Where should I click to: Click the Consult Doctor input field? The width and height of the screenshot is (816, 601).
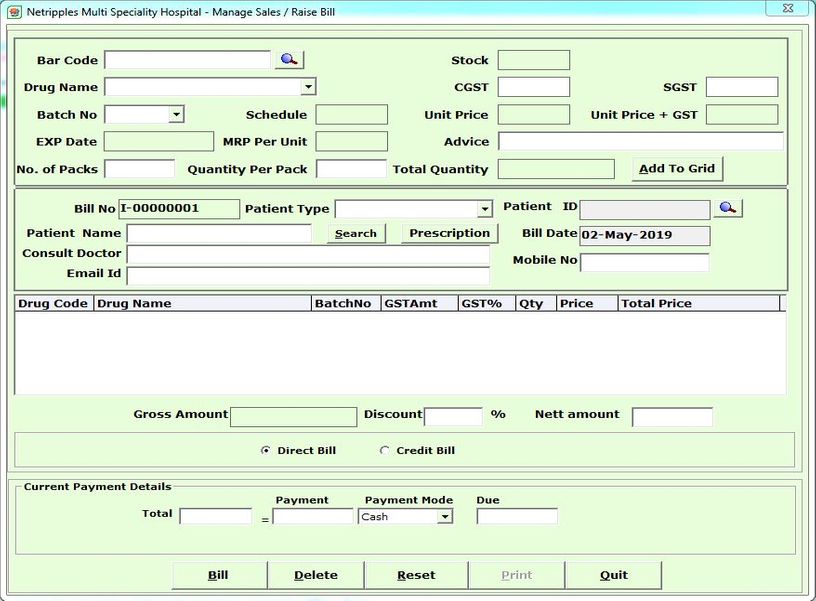pos(308,254)
